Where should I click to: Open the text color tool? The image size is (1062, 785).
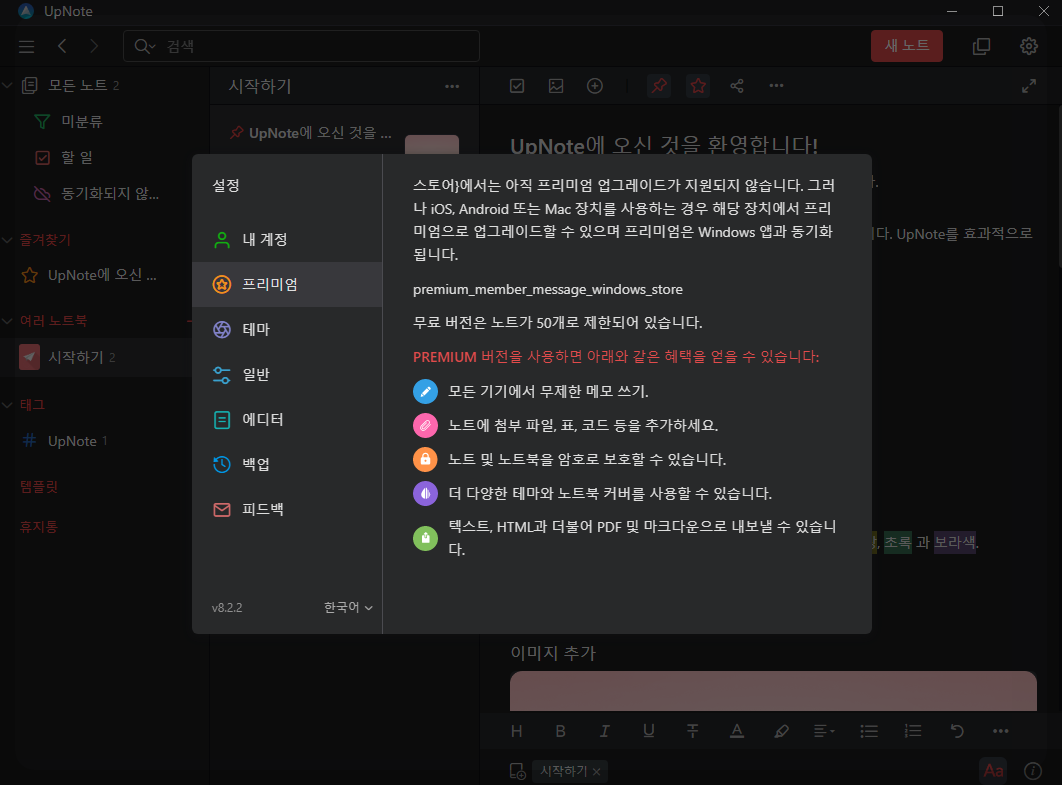[737, 731]
